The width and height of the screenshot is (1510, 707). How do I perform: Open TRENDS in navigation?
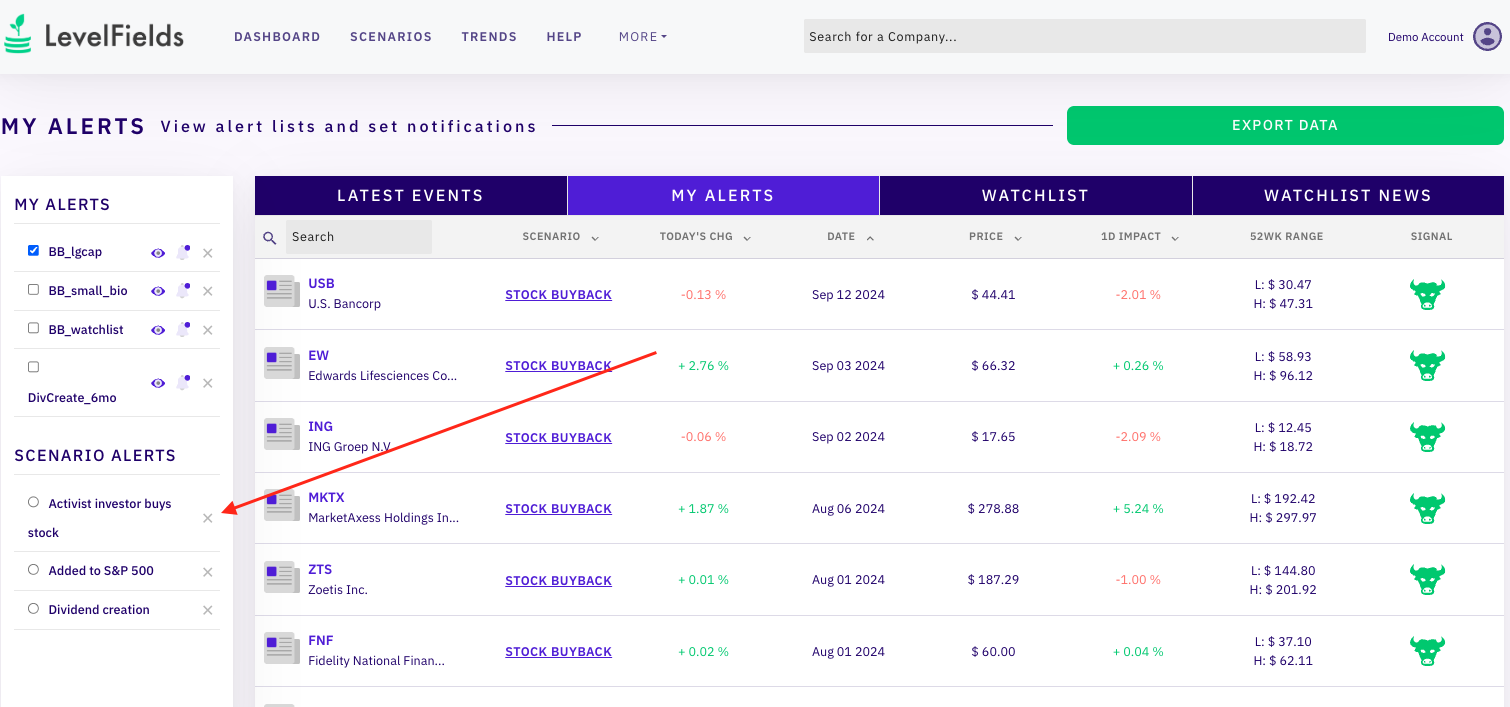[489, 37]
